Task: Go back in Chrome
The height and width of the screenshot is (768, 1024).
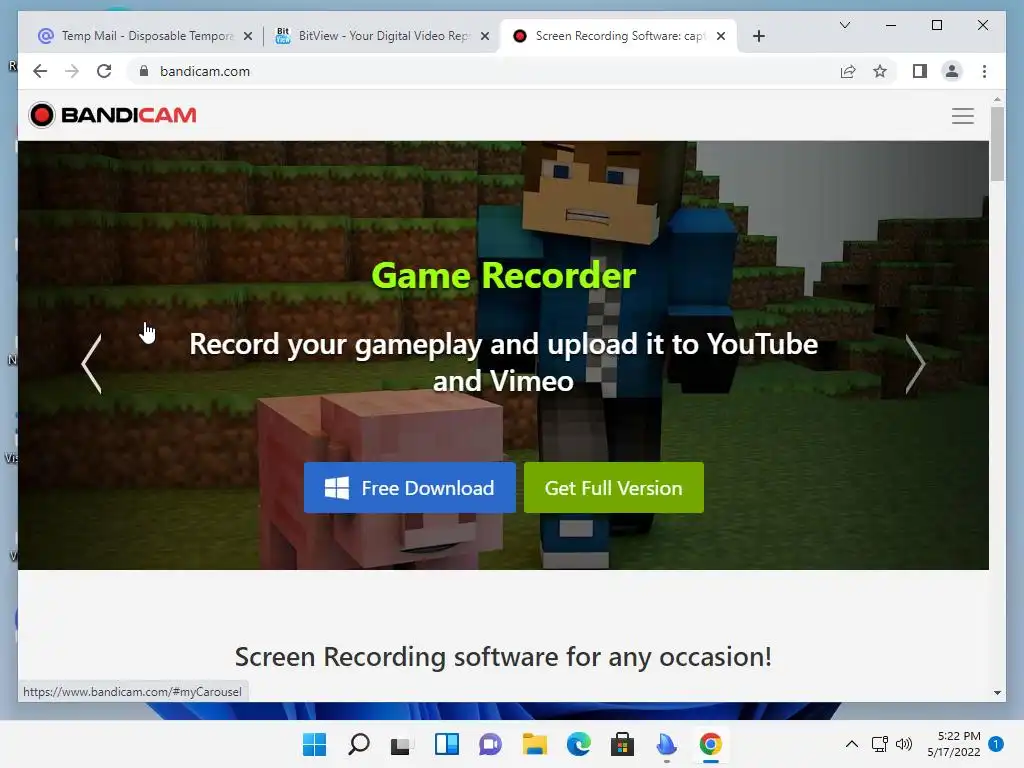Action: (40, 71)
